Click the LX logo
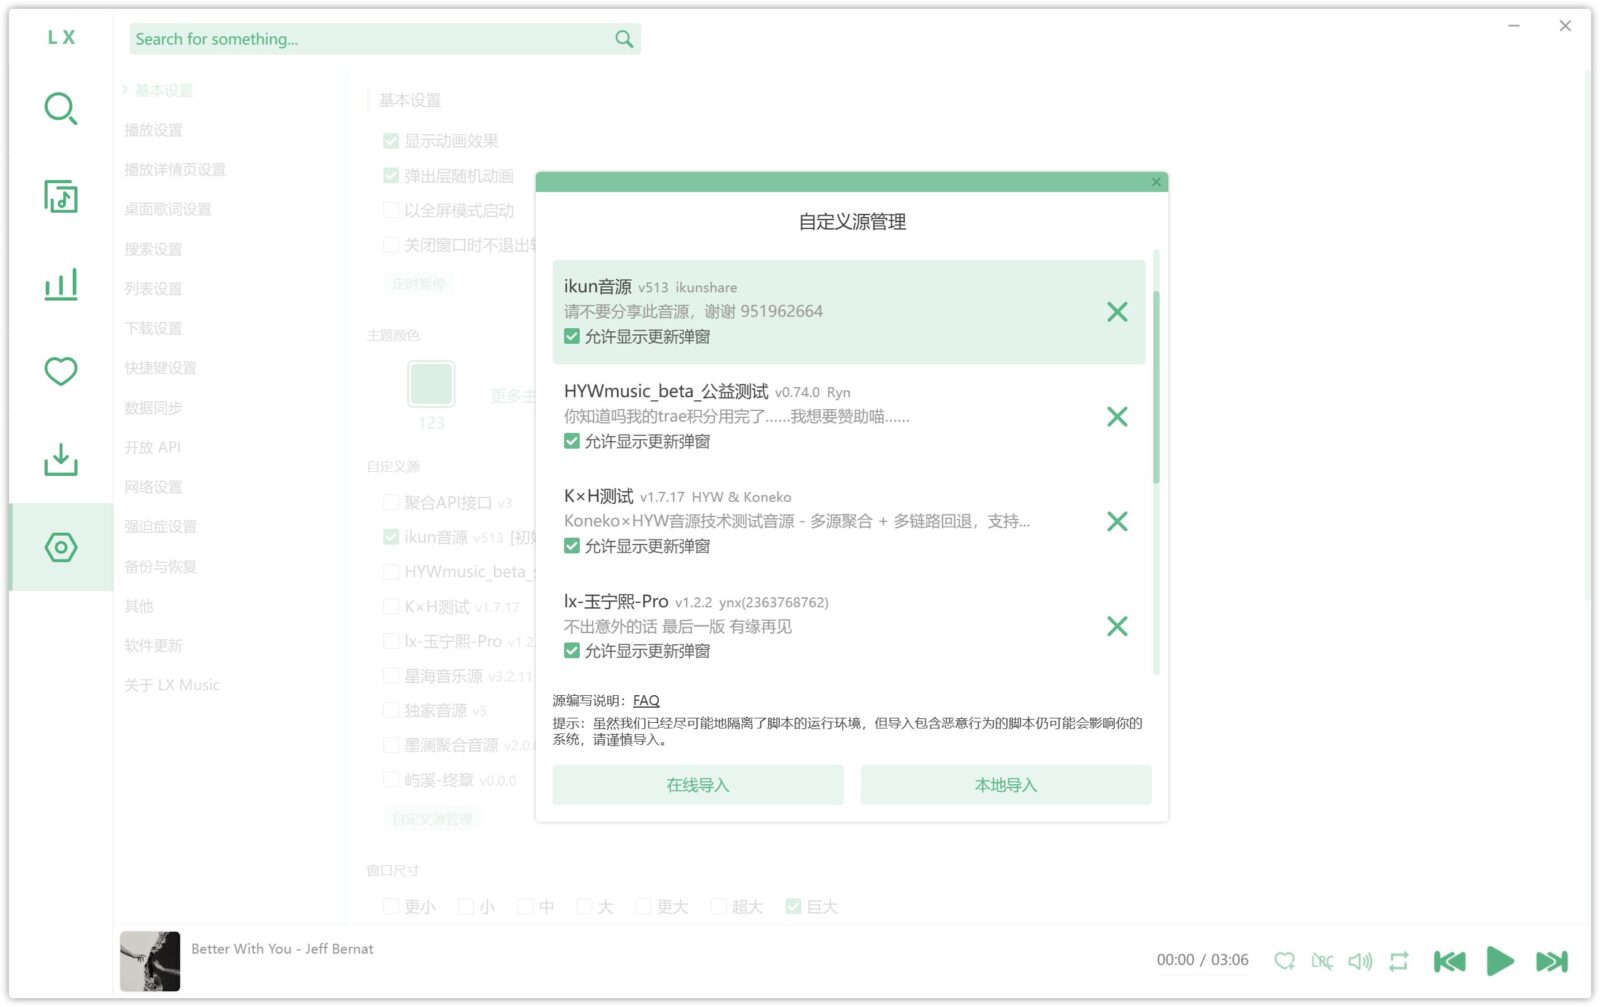Image resolution: width=1600 pixels, height=1007 pixels. point(61,37)
